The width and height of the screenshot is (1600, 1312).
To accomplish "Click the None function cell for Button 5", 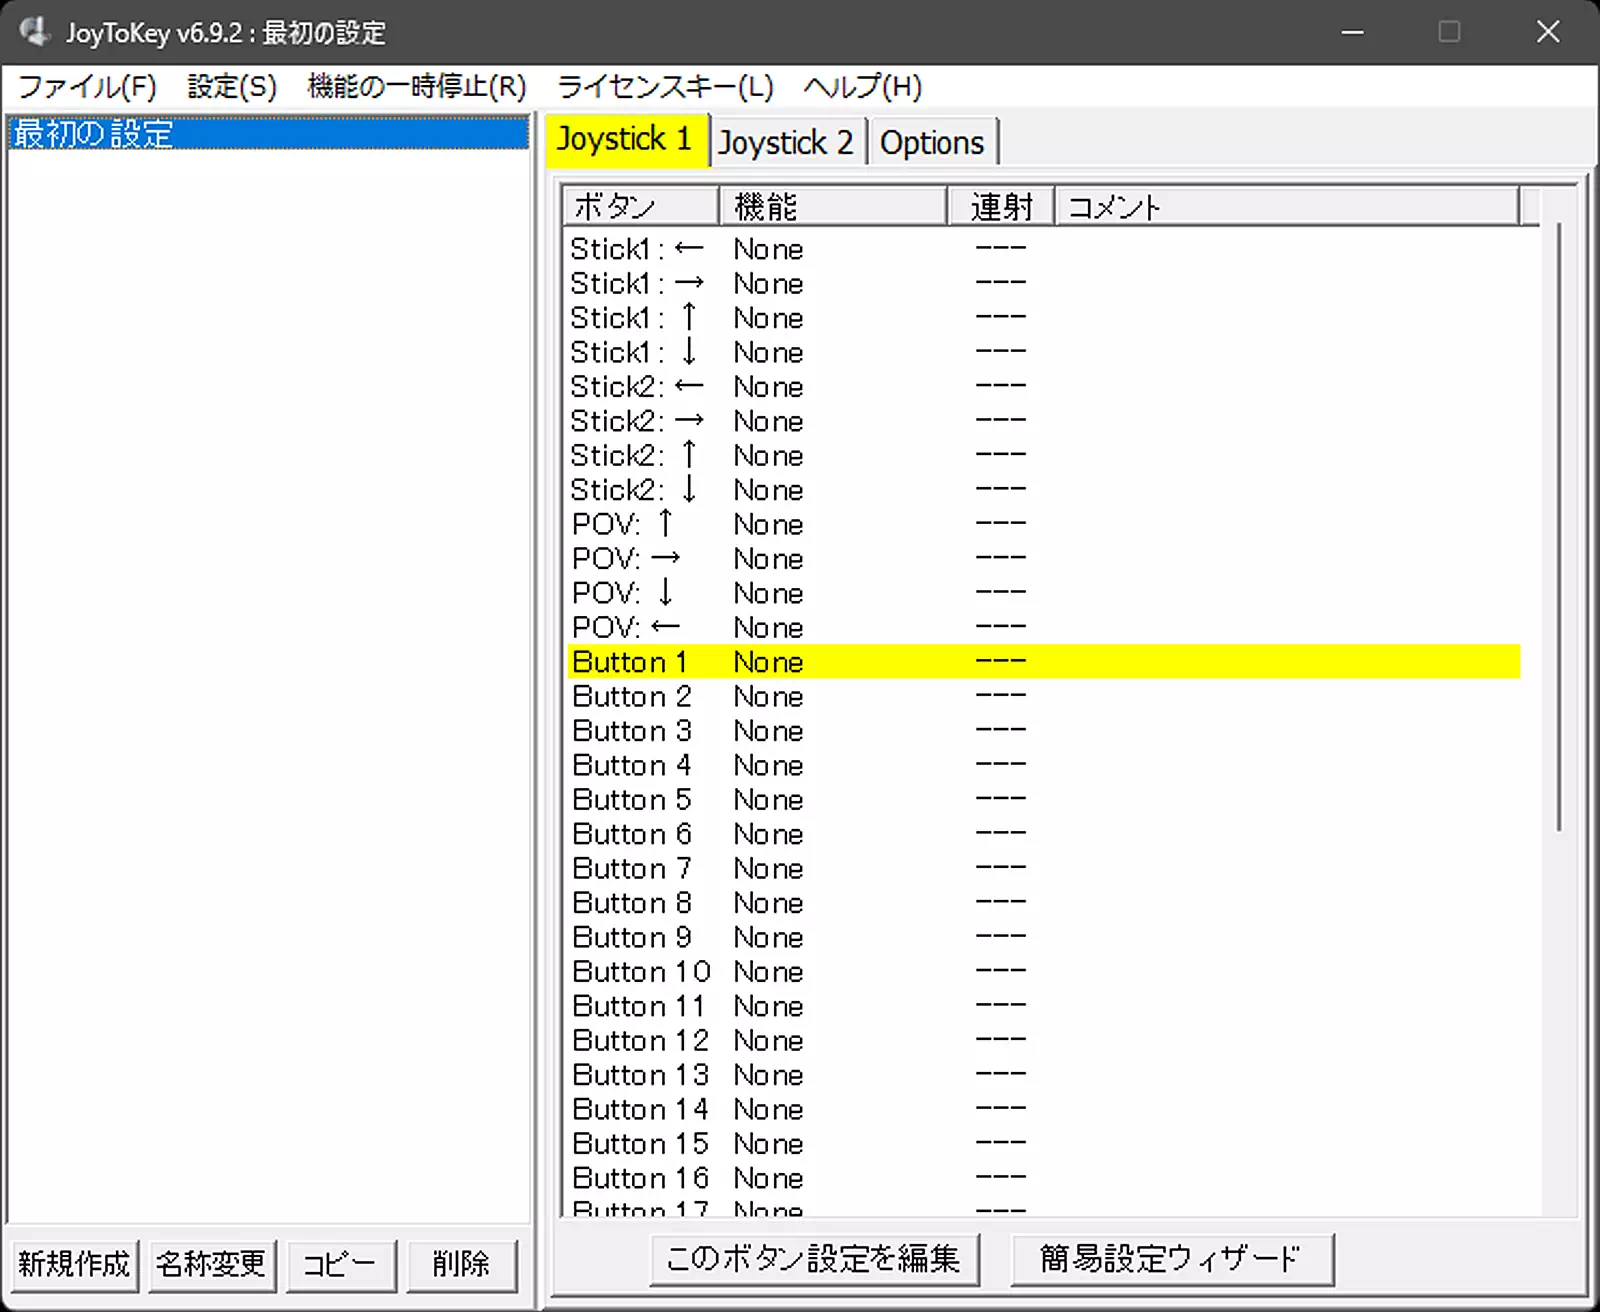I will point(768,800).
